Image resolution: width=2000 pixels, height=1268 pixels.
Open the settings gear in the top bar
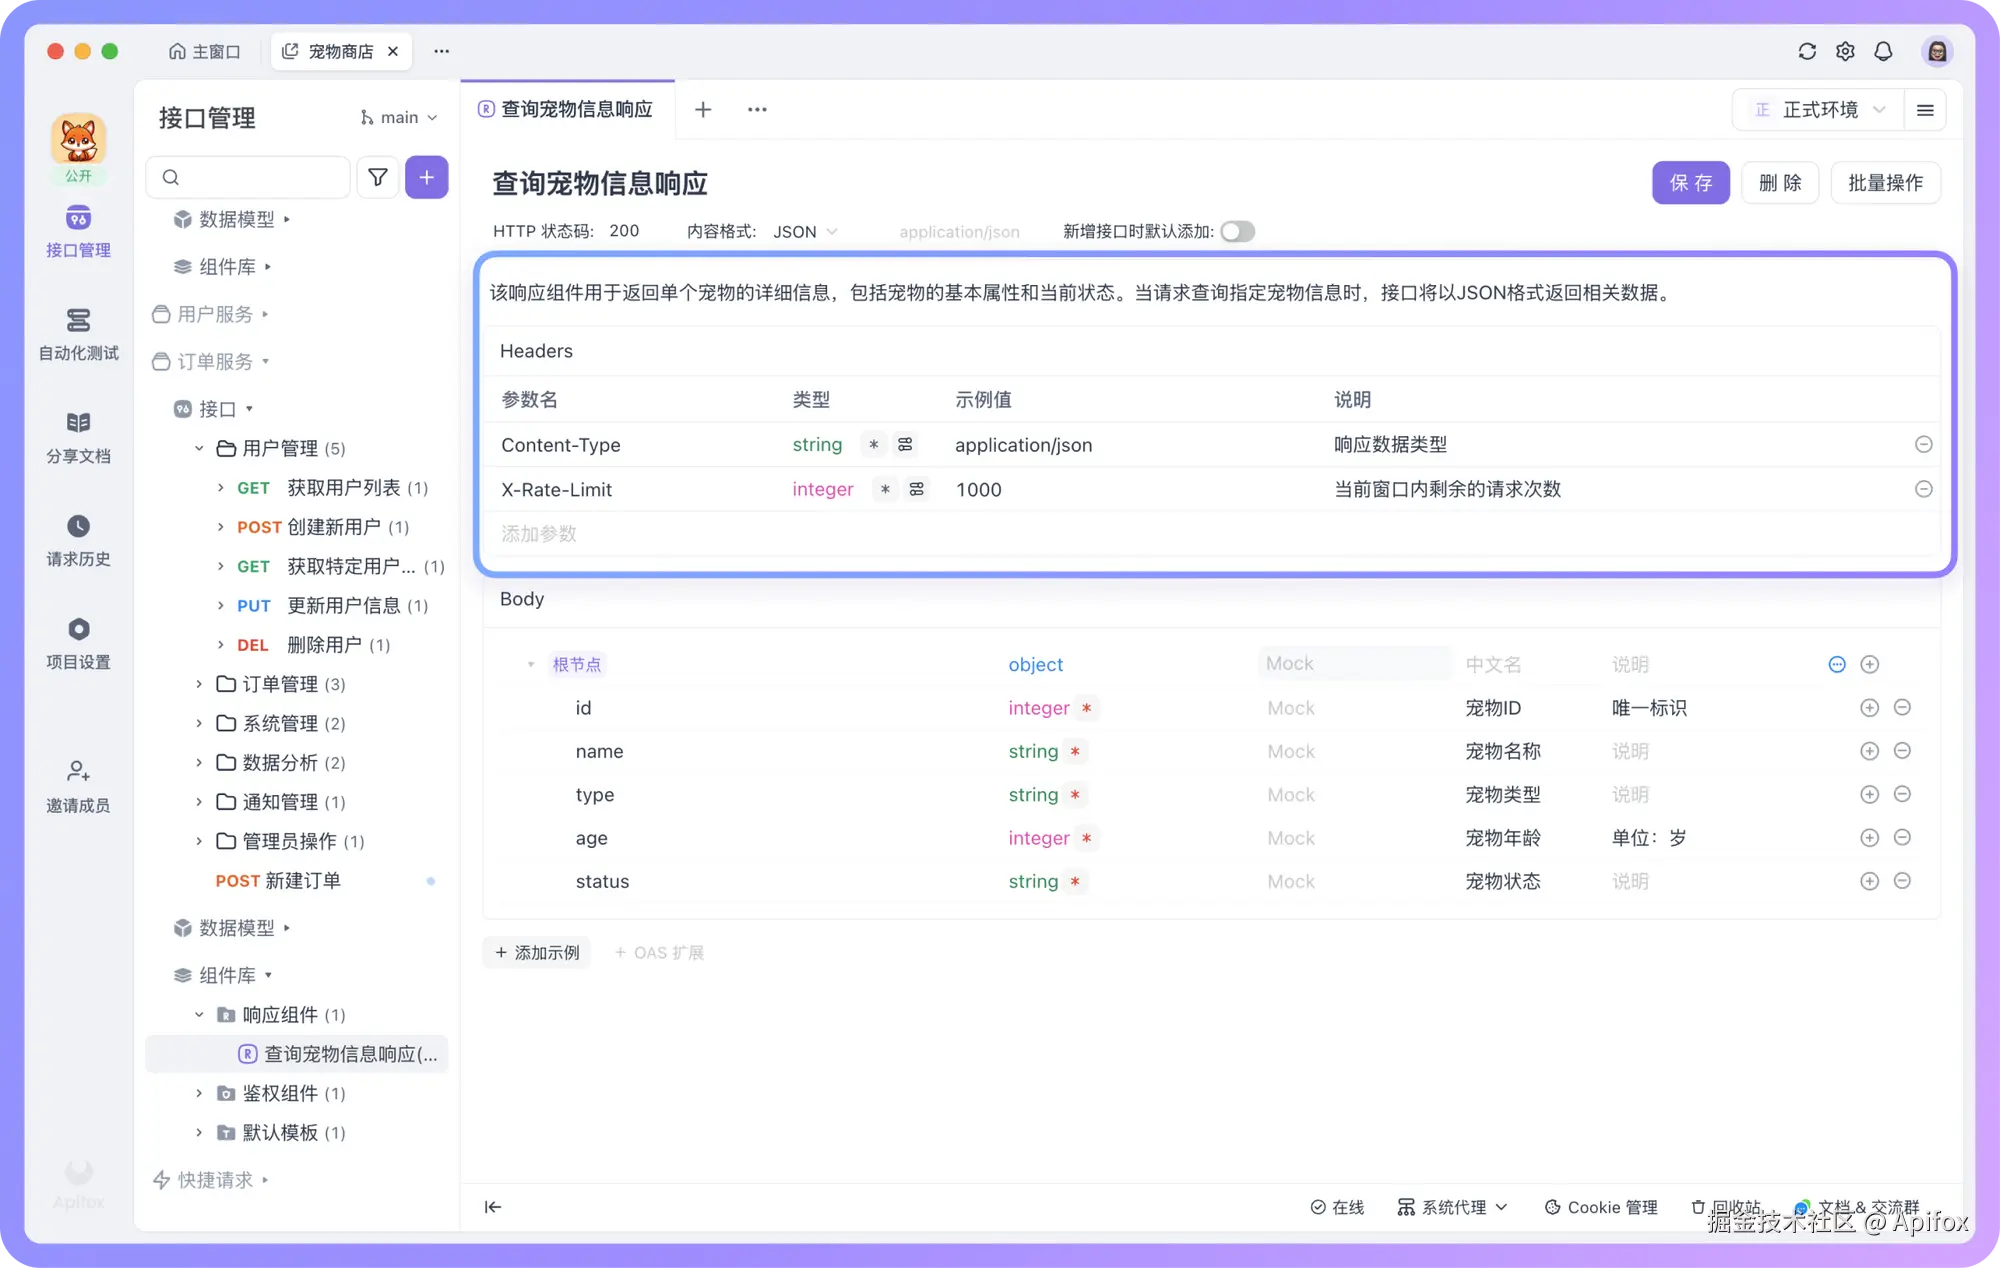(x=1845, y=51)
